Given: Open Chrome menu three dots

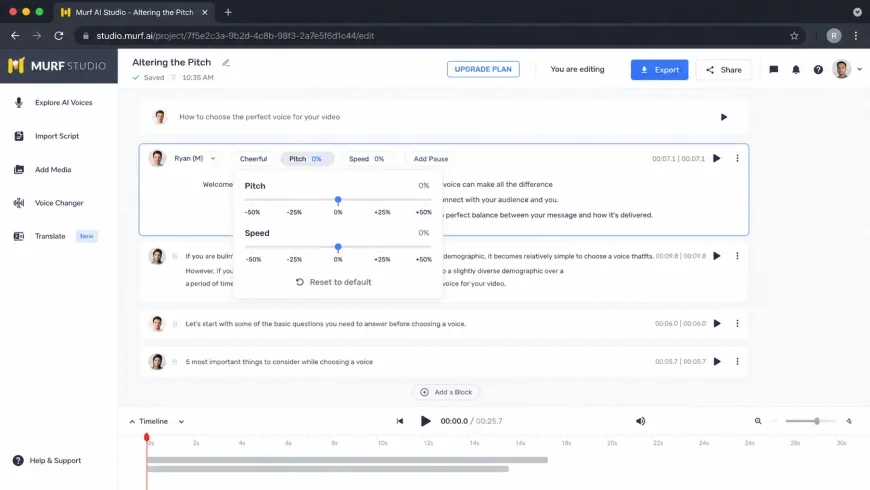Looking at the screenshot, I should tap(856, 36).
